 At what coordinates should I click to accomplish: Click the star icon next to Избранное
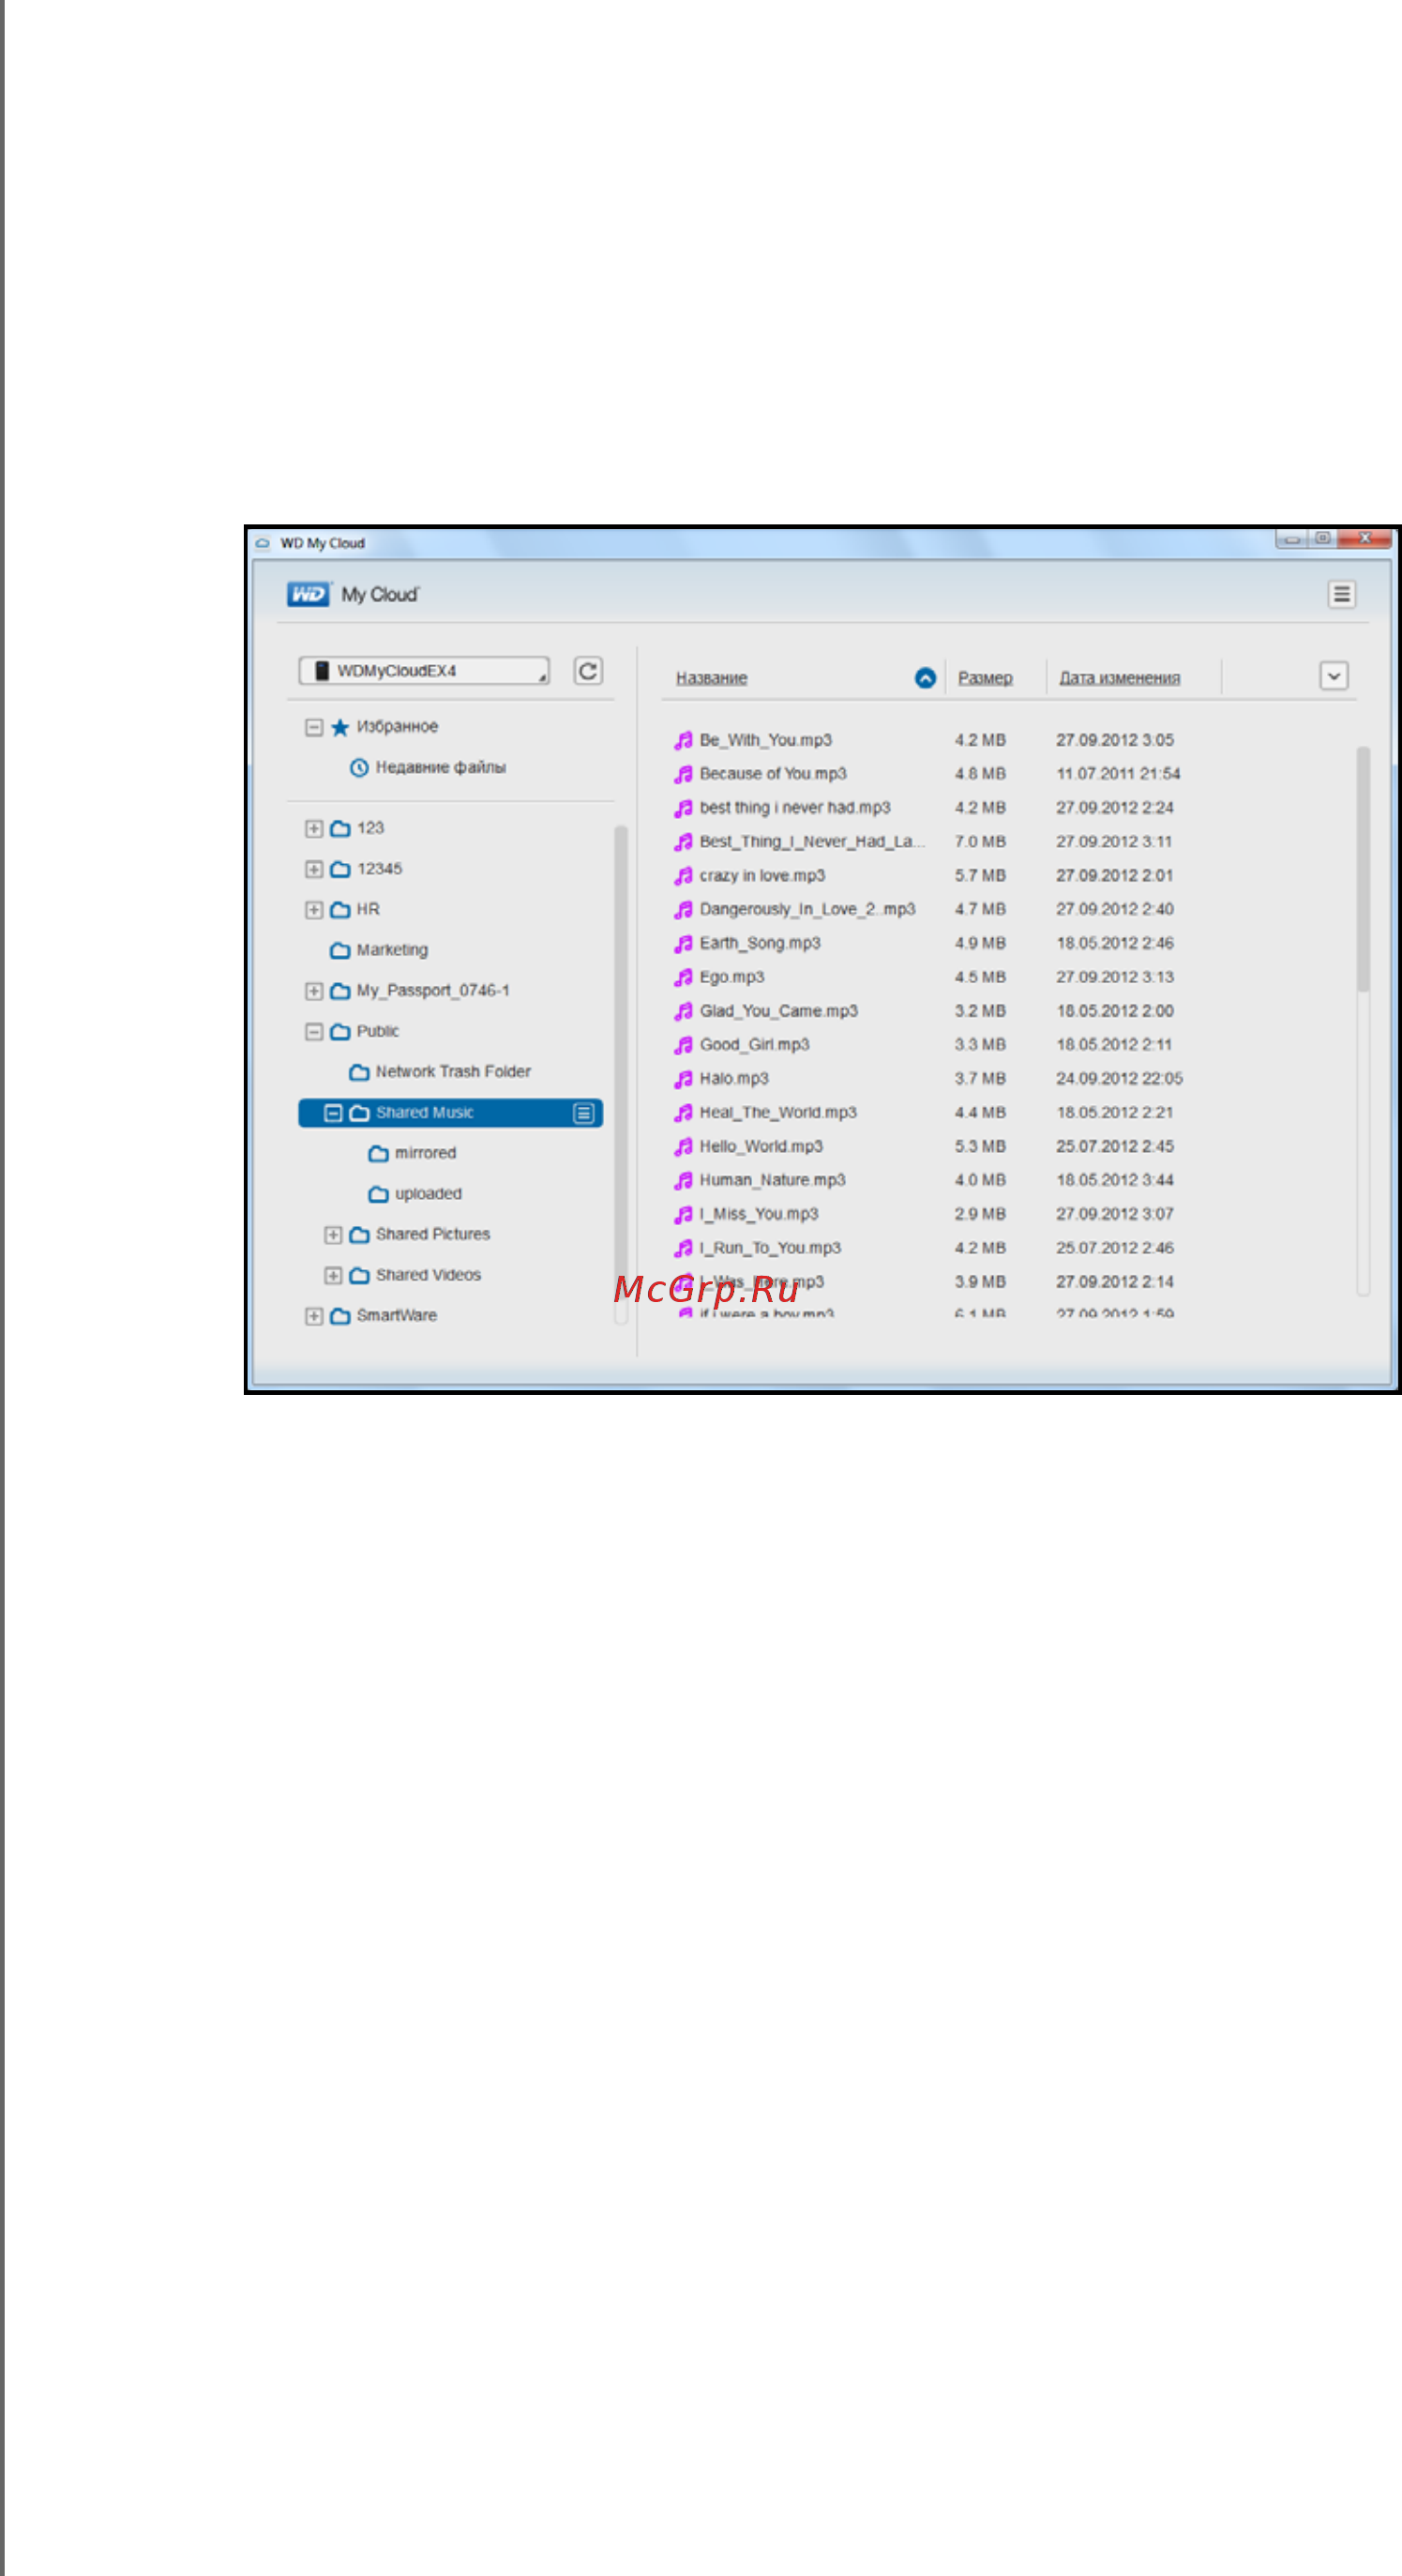pyautogui.click(x=340, y=727)
